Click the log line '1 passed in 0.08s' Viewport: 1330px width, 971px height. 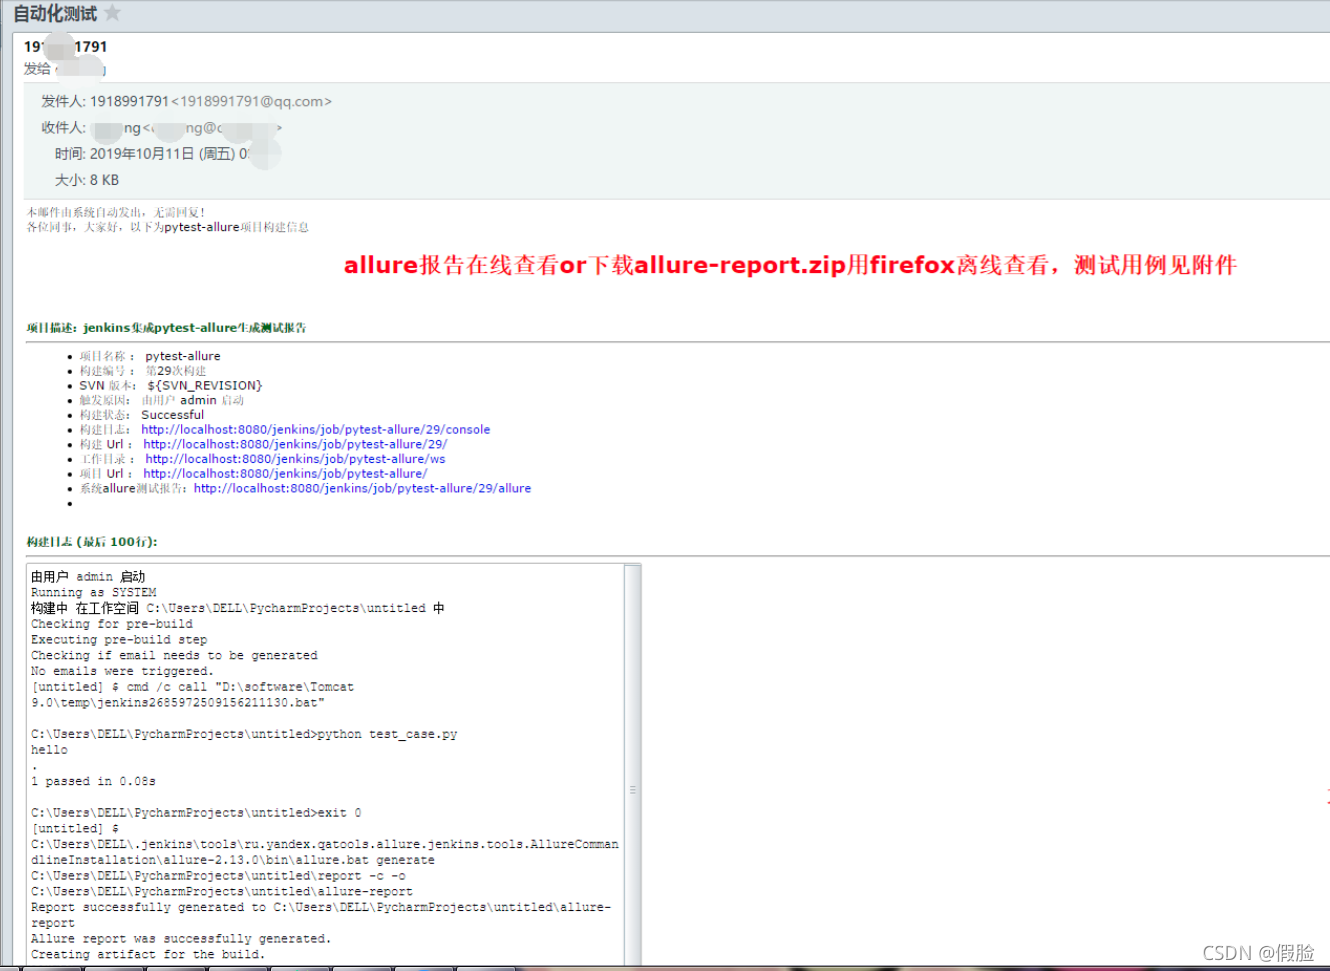coord(93,781)
